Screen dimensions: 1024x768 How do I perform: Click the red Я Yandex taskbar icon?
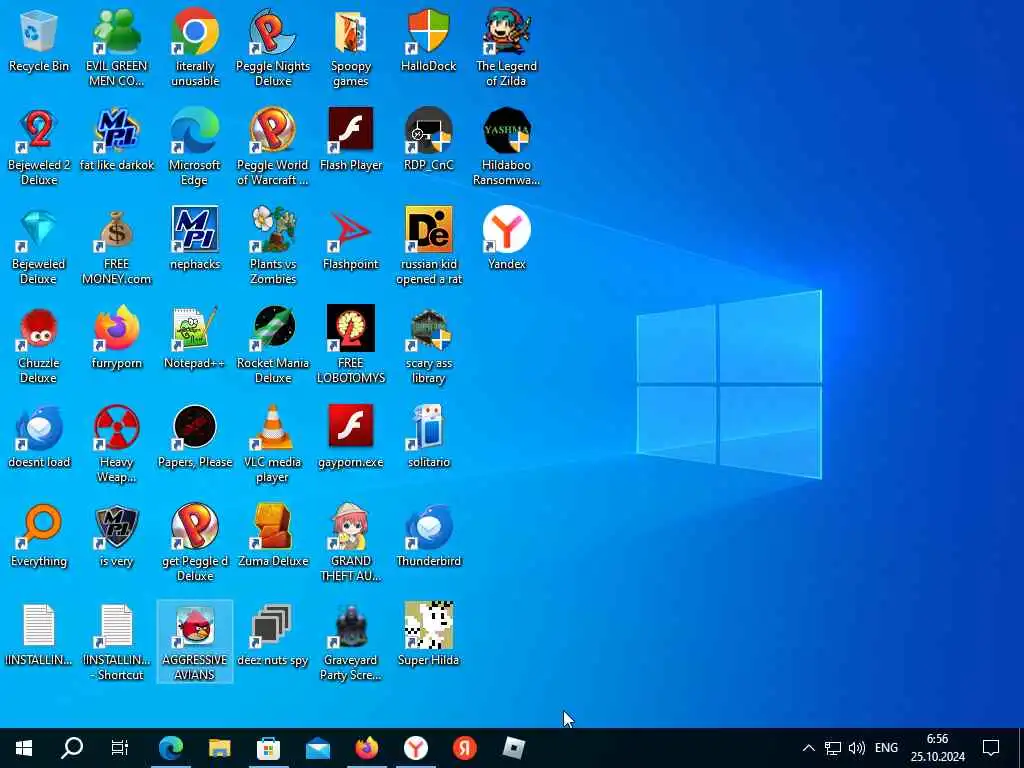(x=464, y=748)
